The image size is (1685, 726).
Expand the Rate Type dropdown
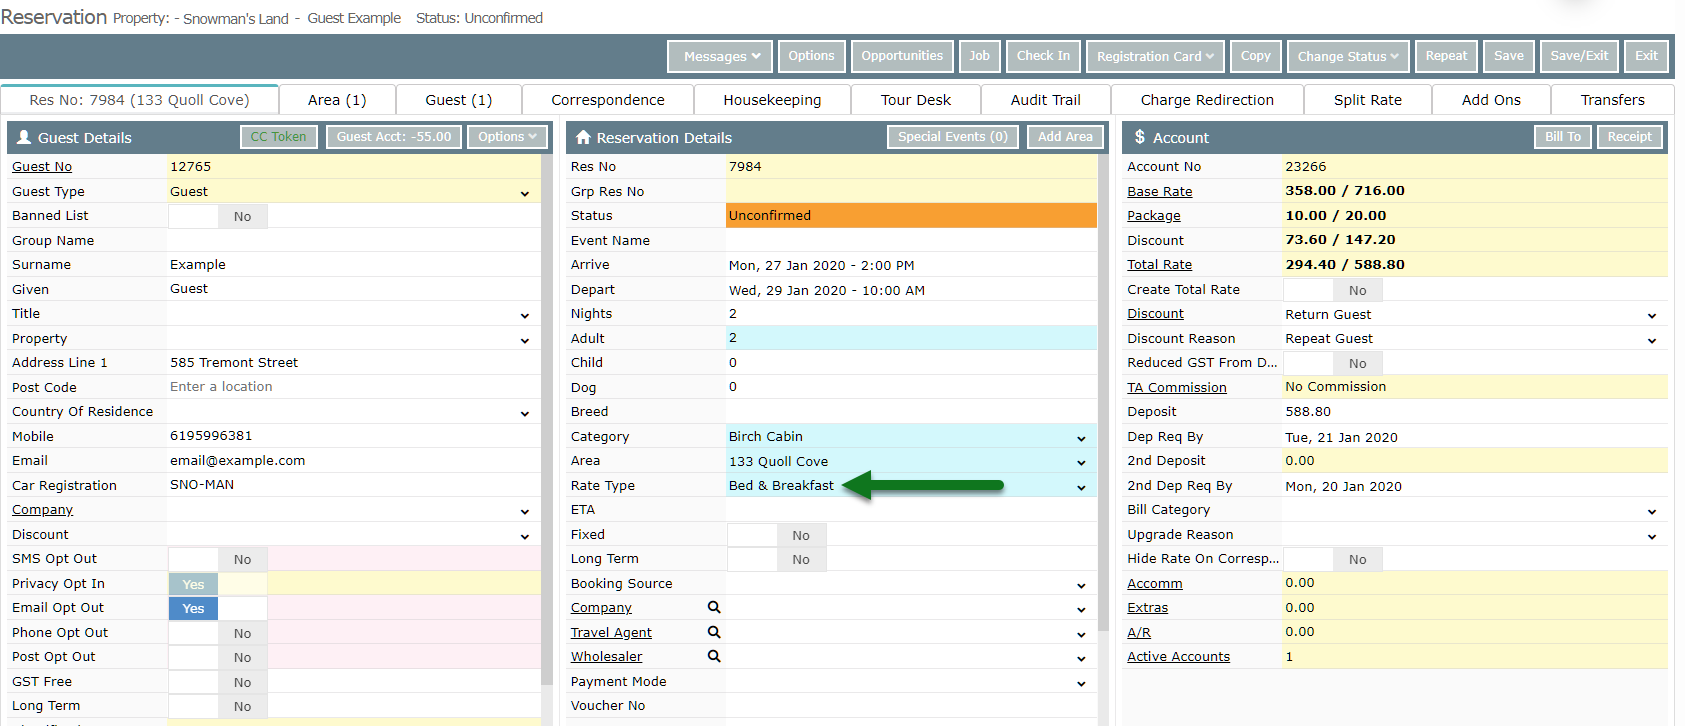(1081, 487)
